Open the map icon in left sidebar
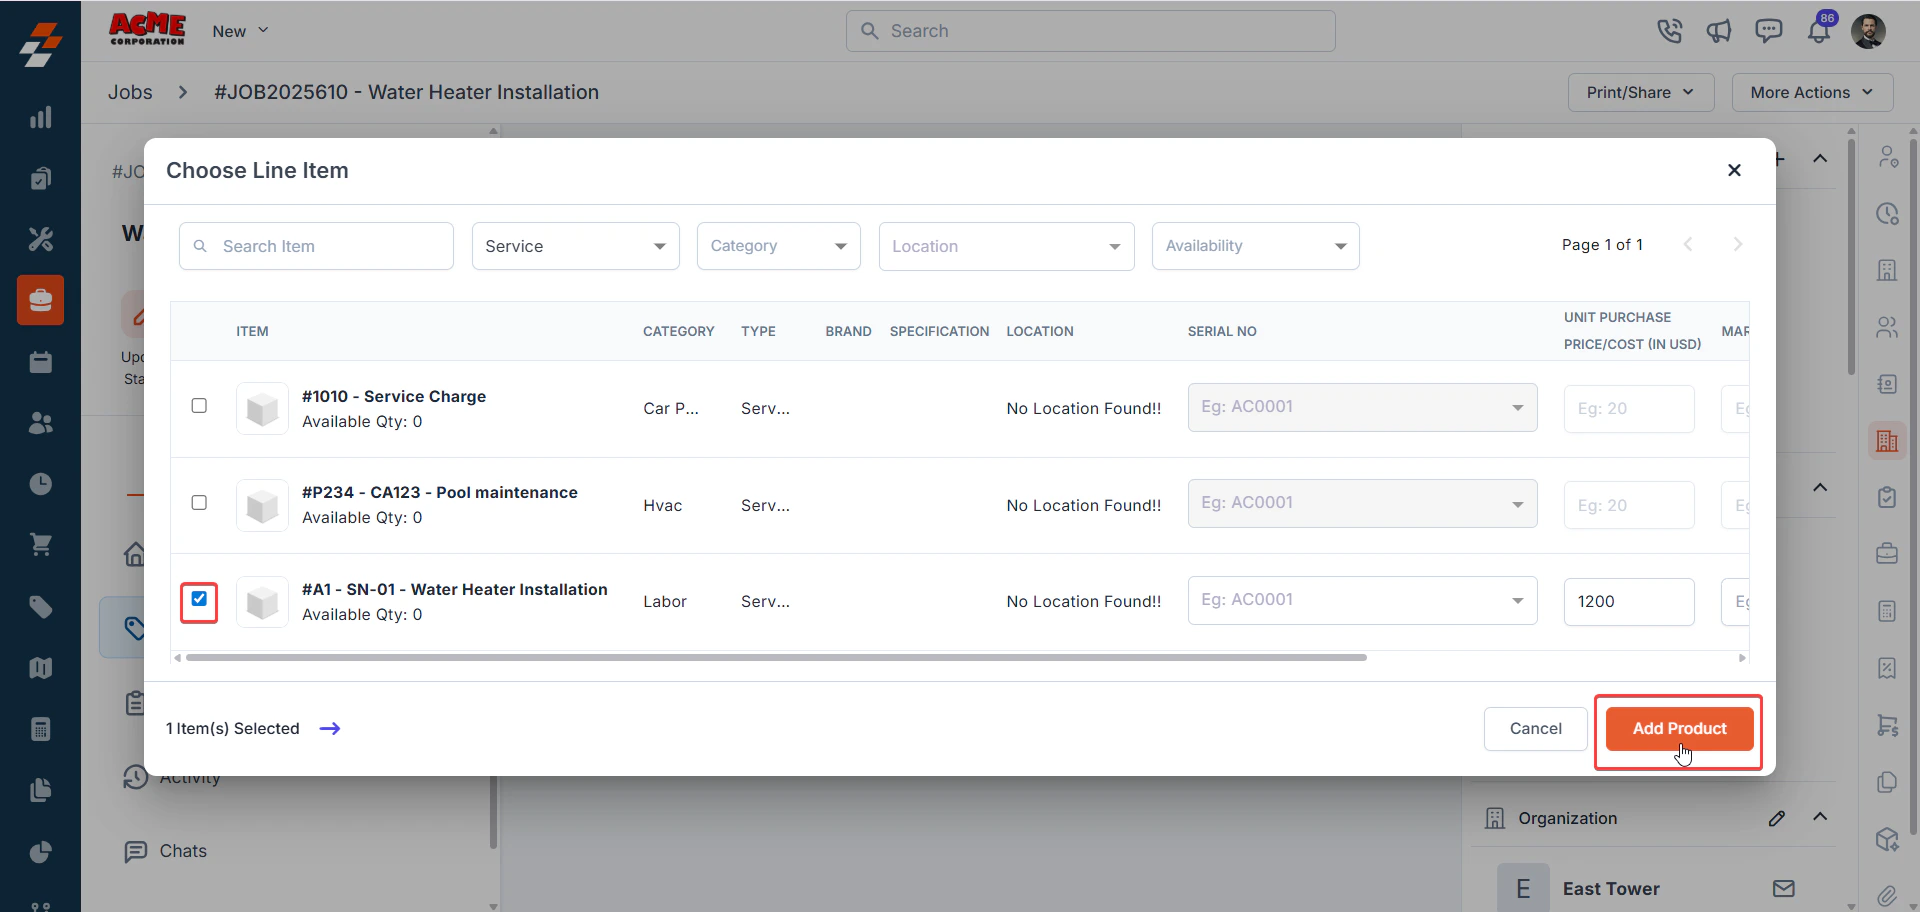This screenshot has width=1920, height=912. tap(40, 668)
